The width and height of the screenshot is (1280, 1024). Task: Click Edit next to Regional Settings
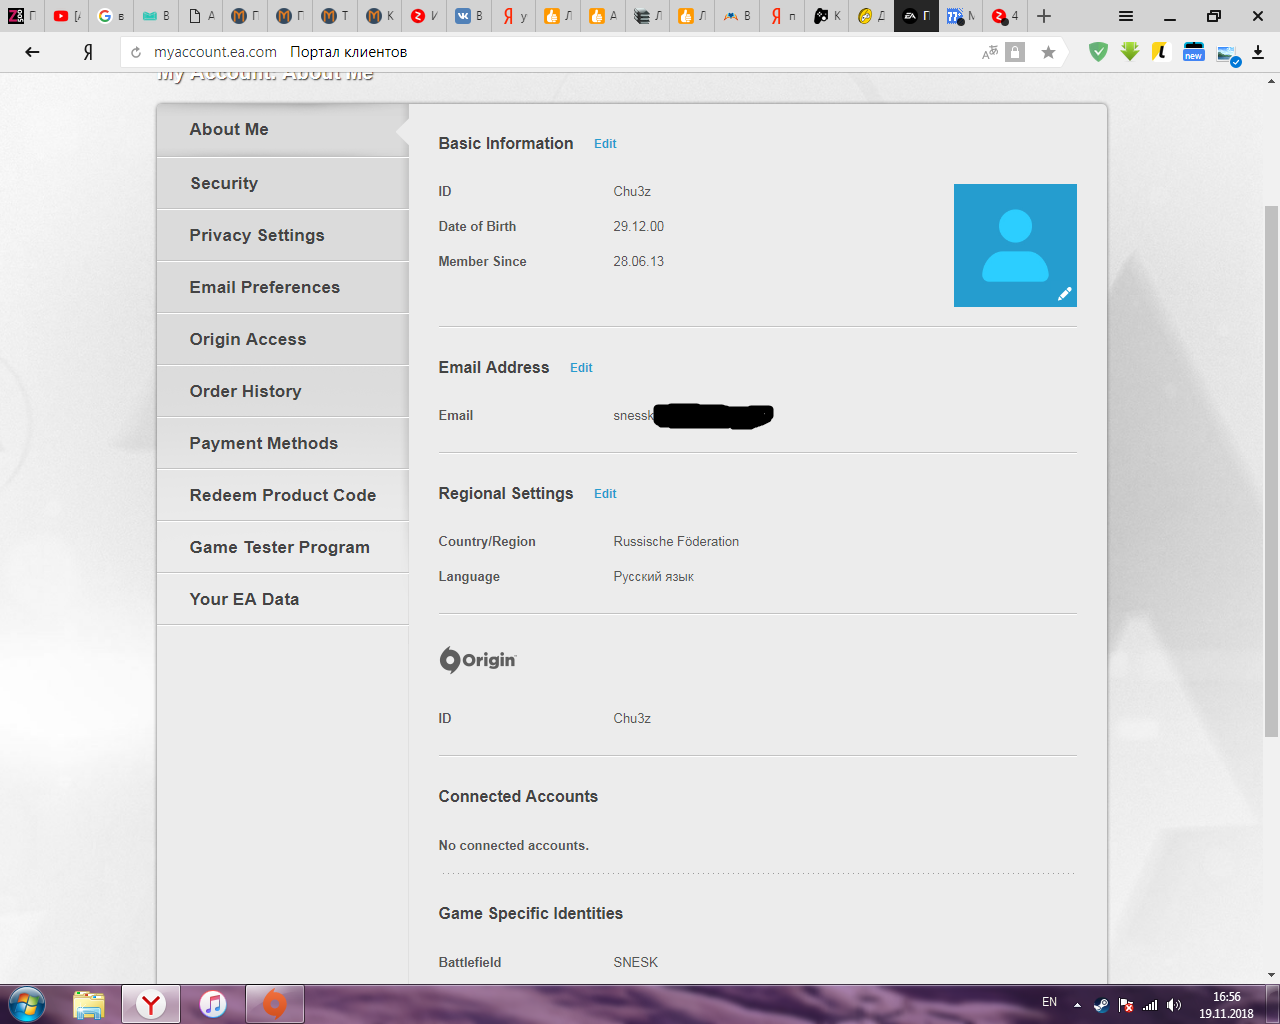tap(605, 494)
